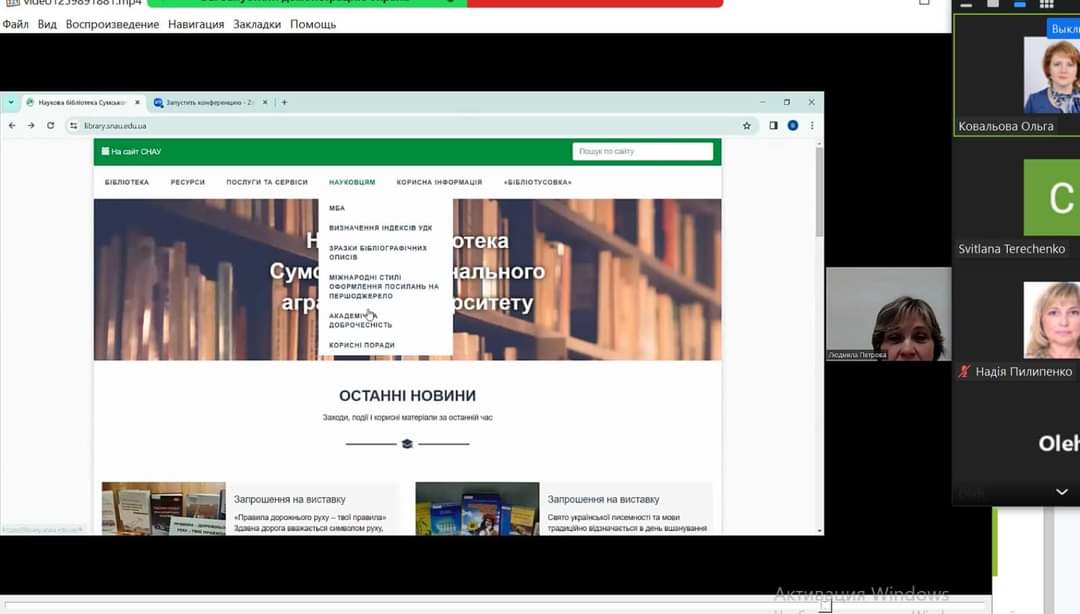The image size is (1080, 614).
Task: Open the Воспроизведение menu
Action: coord(112,24)
